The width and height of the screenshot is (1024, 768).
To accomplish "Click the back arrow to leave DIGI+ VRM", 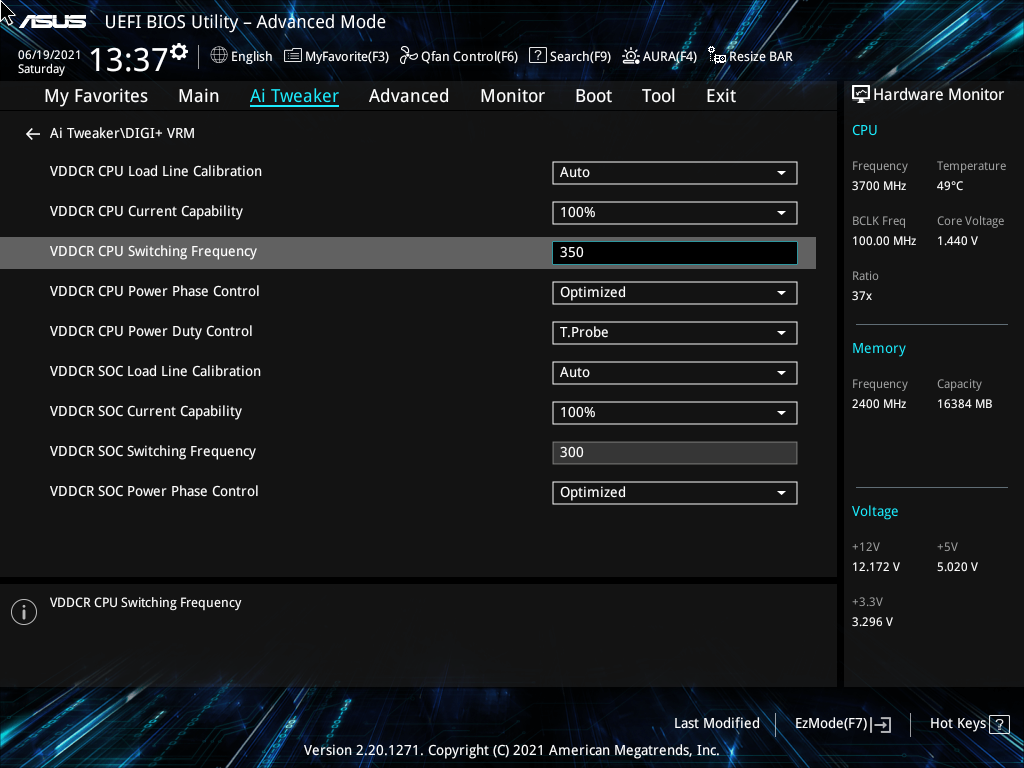I will [32, 133].
